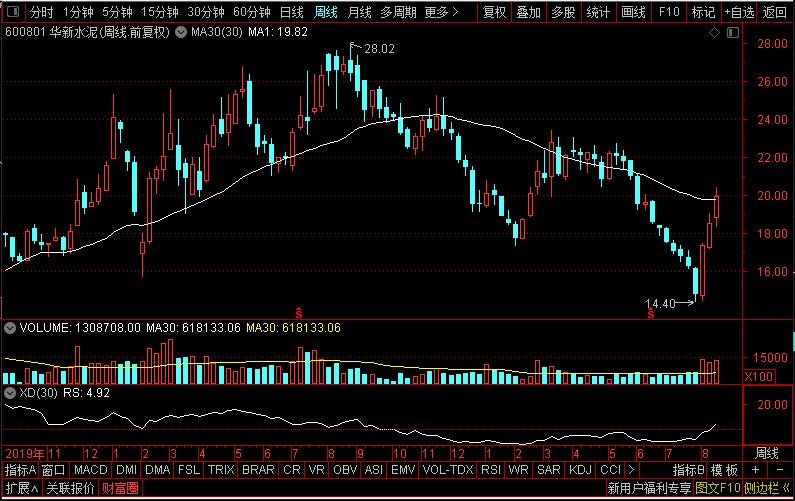Switch sub-chart to EMV indicator
The width and height of the screenshot is (795, 501).
tap(403, 470)
